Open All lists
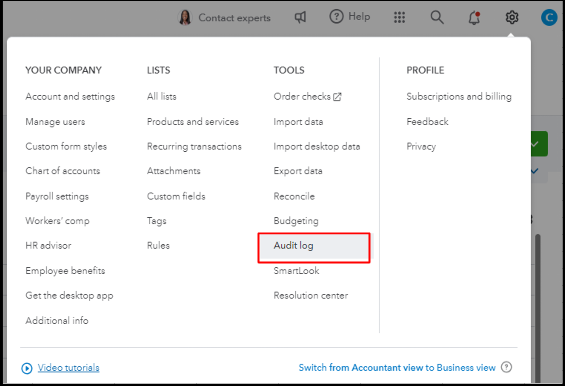This screenshot has width=565, height=386. pos(161,97)
